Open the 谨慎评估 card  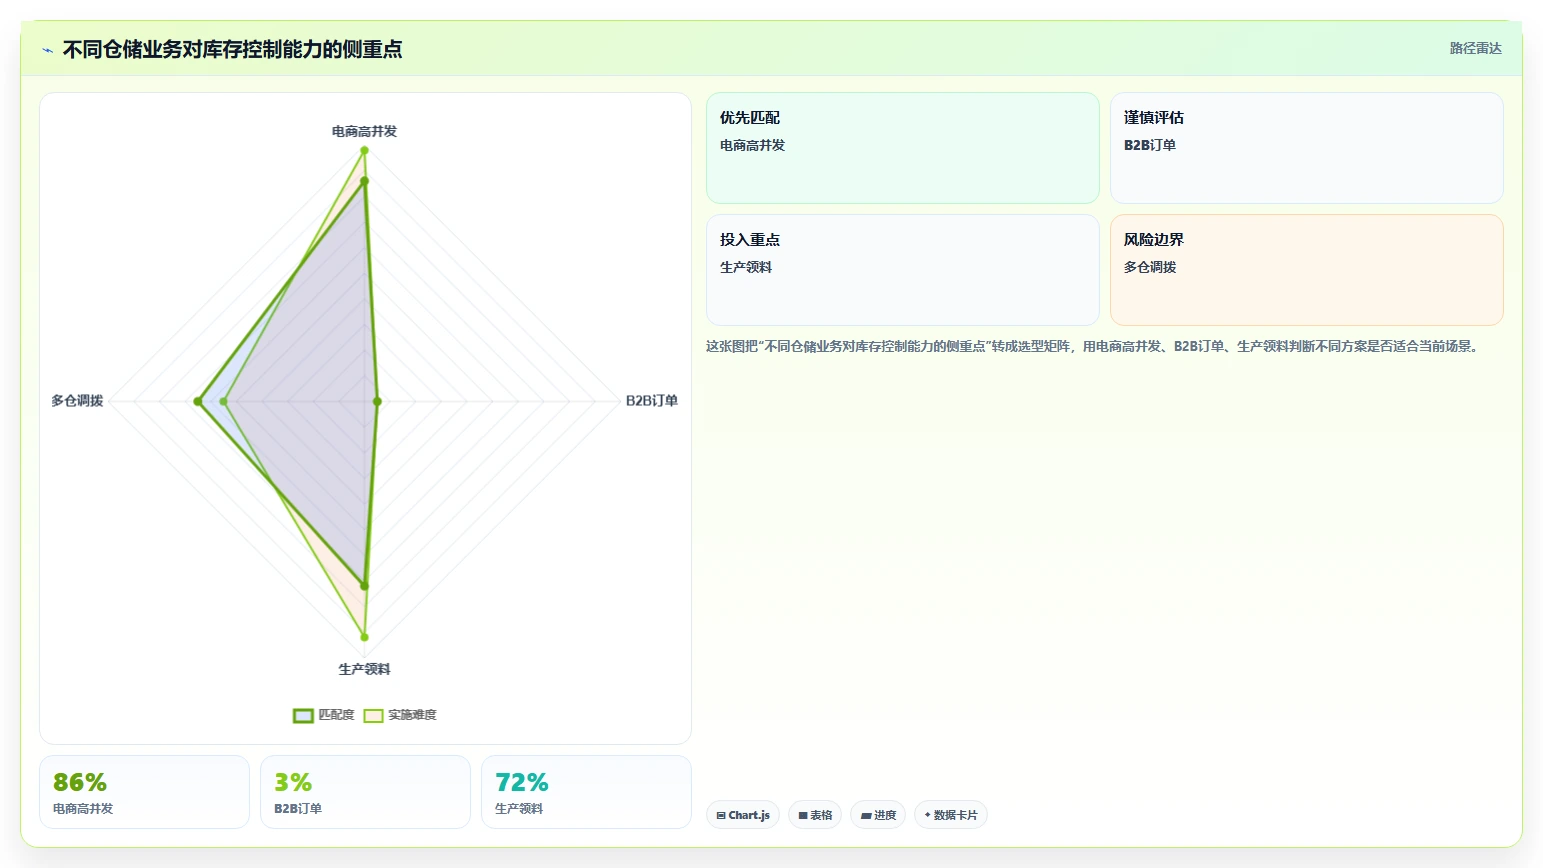point(1307,148)
